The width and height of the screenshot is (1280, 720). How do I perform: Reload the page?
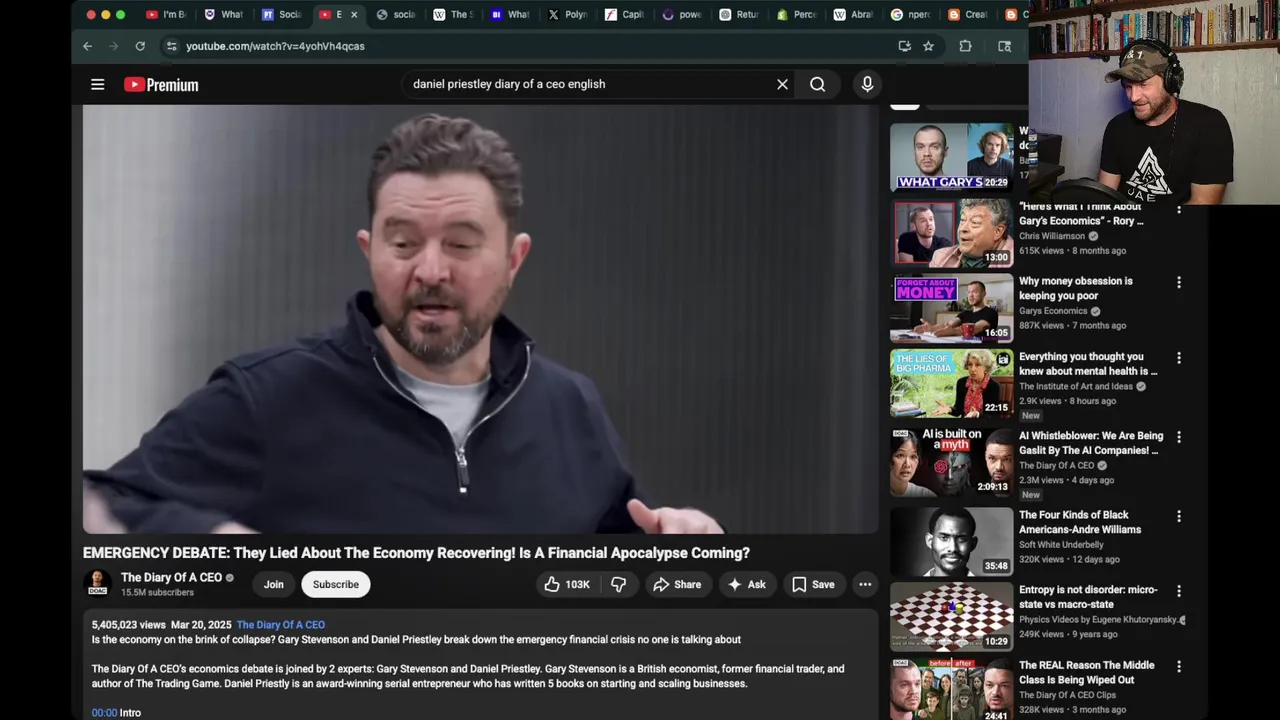point(140,46)
